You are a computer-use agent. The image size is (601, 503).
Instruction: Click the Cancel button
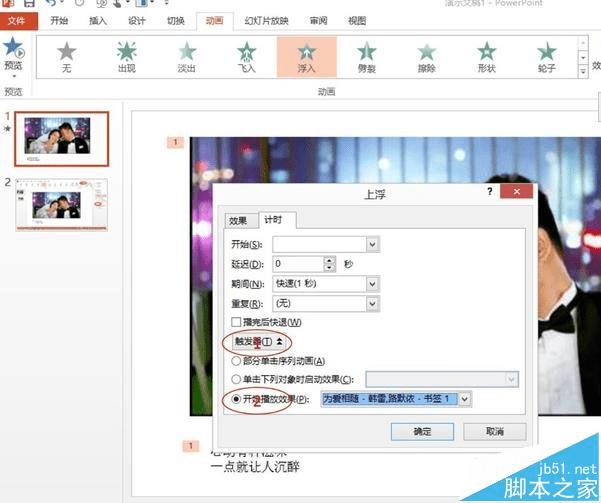[495, 432]
